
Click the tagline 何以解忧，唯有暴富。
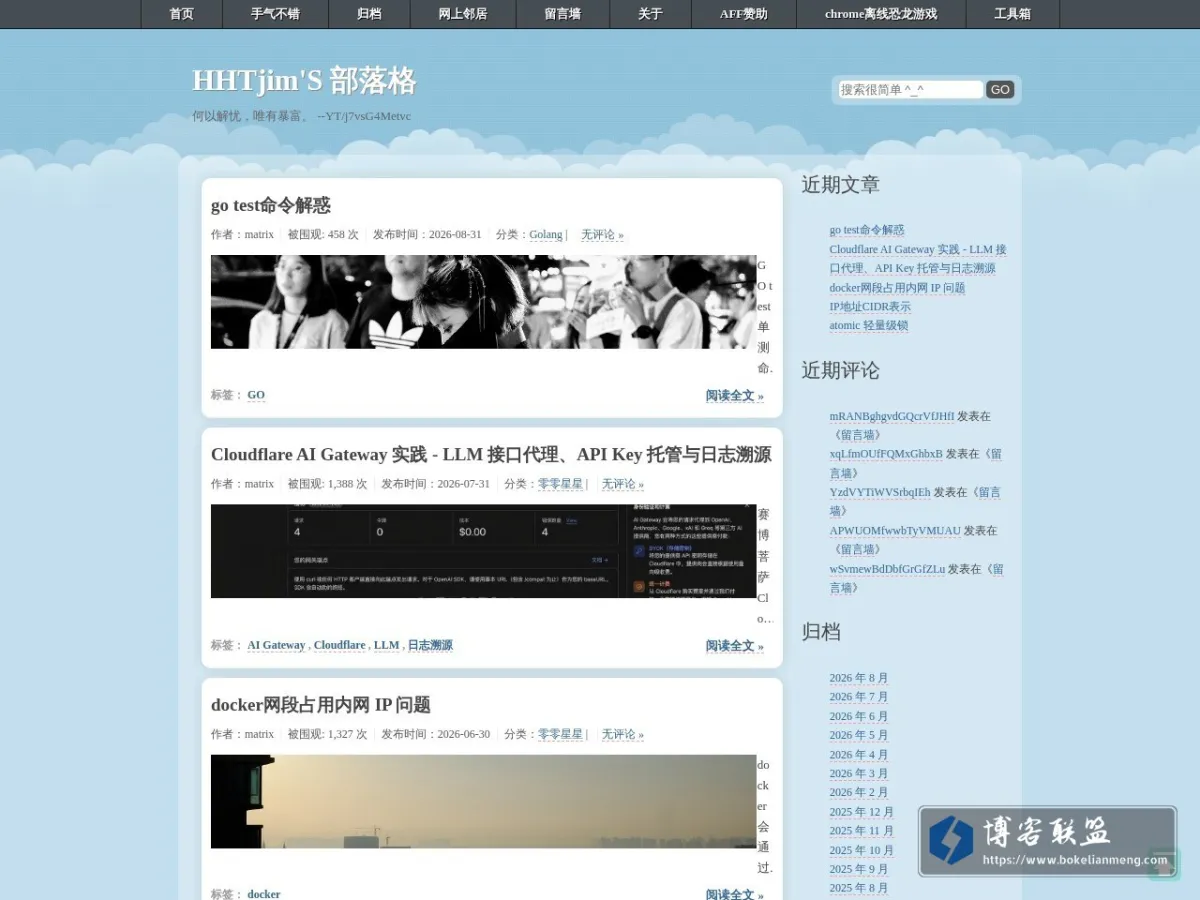click(x=250, y=116)
